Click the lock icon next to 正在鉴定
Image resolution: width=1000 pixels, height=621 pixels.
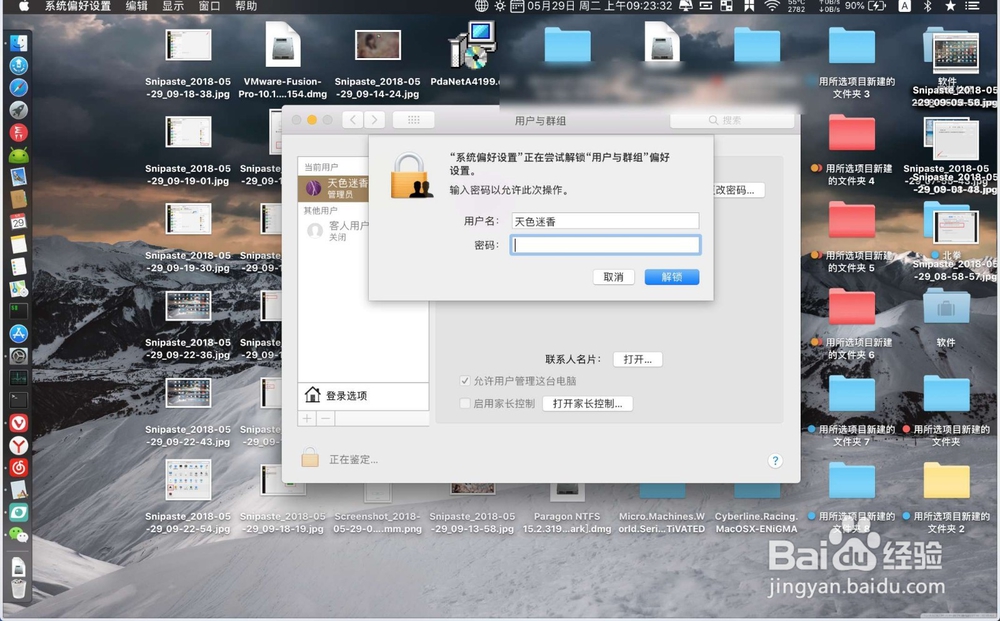point(311,458)
